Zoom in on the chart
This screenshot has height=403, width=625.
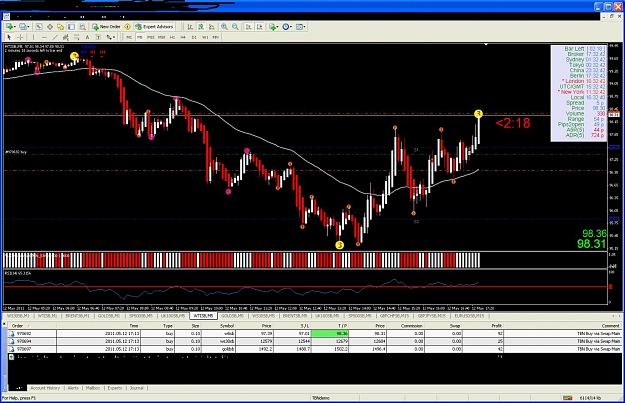click(x=224, y=27)
